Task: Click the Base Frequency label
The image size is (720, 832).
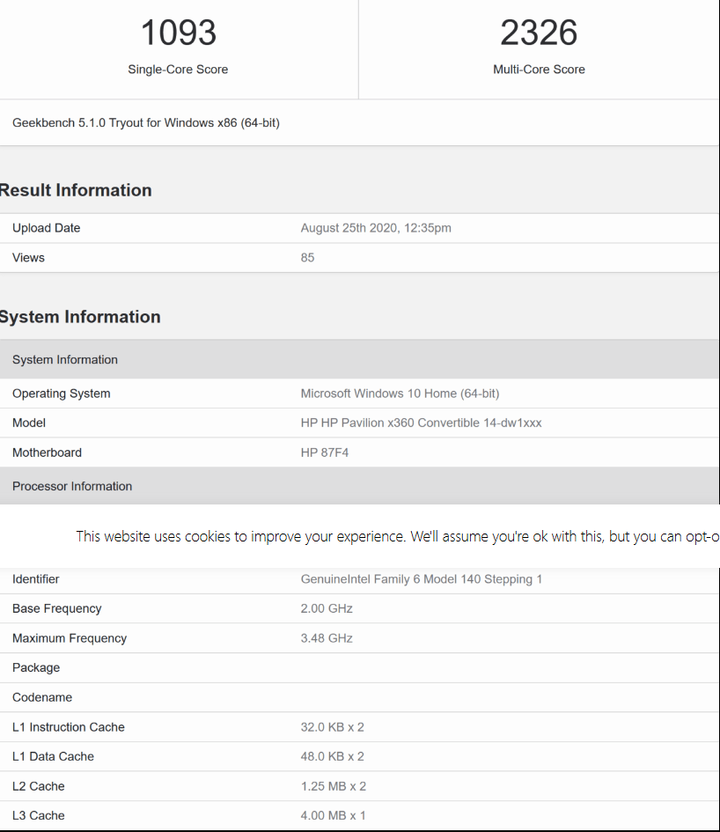Action: click(x=57, y=609)
